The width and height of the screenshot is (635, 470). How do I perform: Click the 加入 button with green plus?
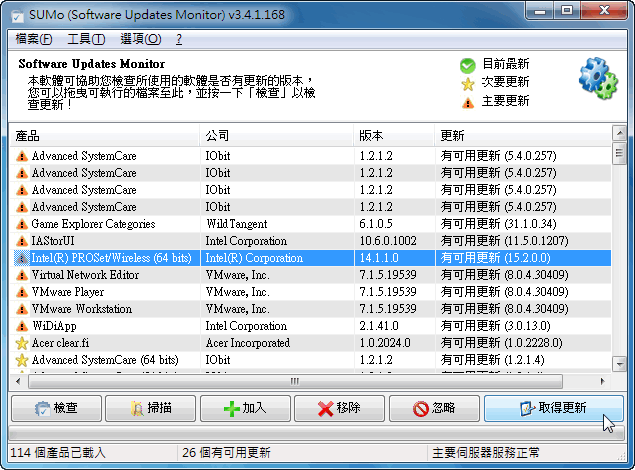pyautogui.click(x=245, y=408)
